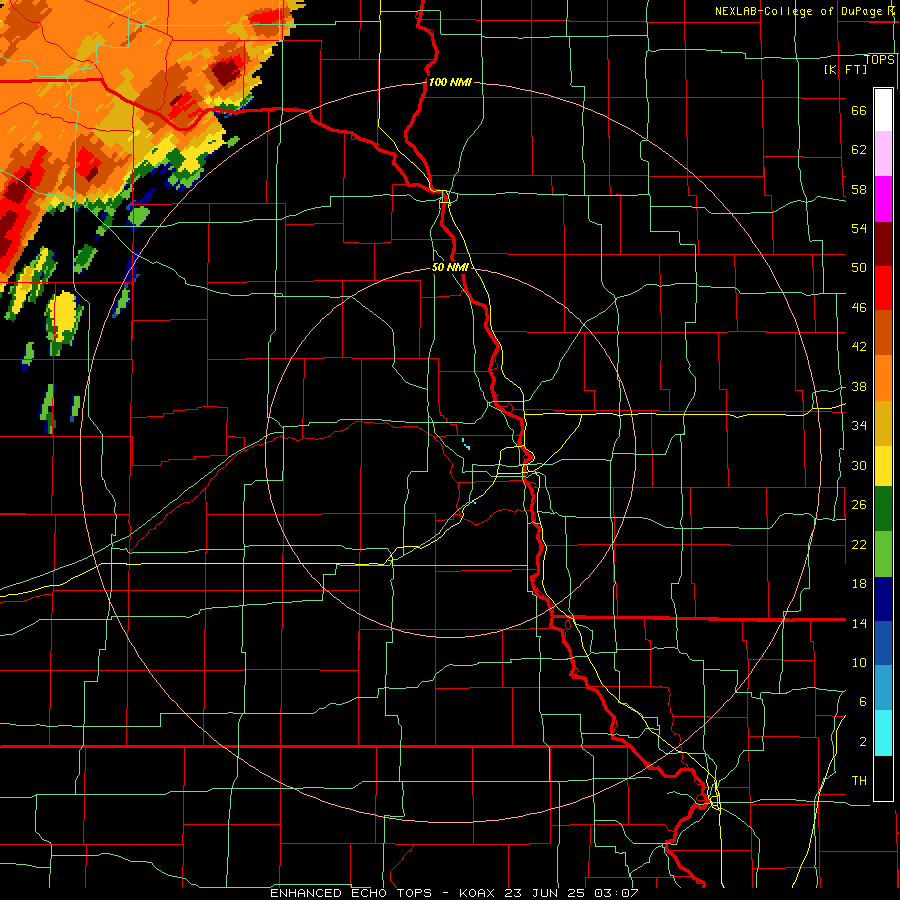This screenshot has width=900, height=900.
Task: Click legend value 18
Action: point(859,584)
